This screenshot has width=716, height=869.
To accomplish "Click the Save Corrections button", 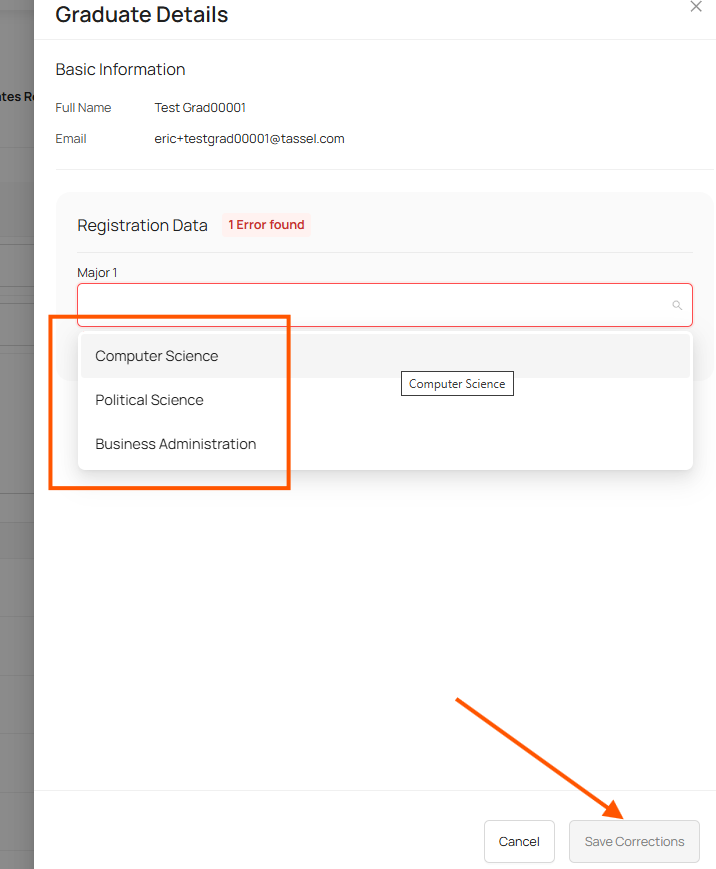I will coord(634,841).
